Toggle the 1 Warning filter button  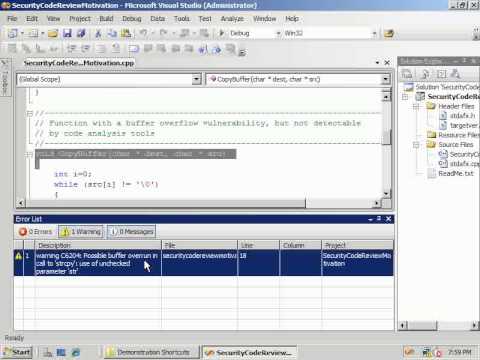(x=81, y=231)
